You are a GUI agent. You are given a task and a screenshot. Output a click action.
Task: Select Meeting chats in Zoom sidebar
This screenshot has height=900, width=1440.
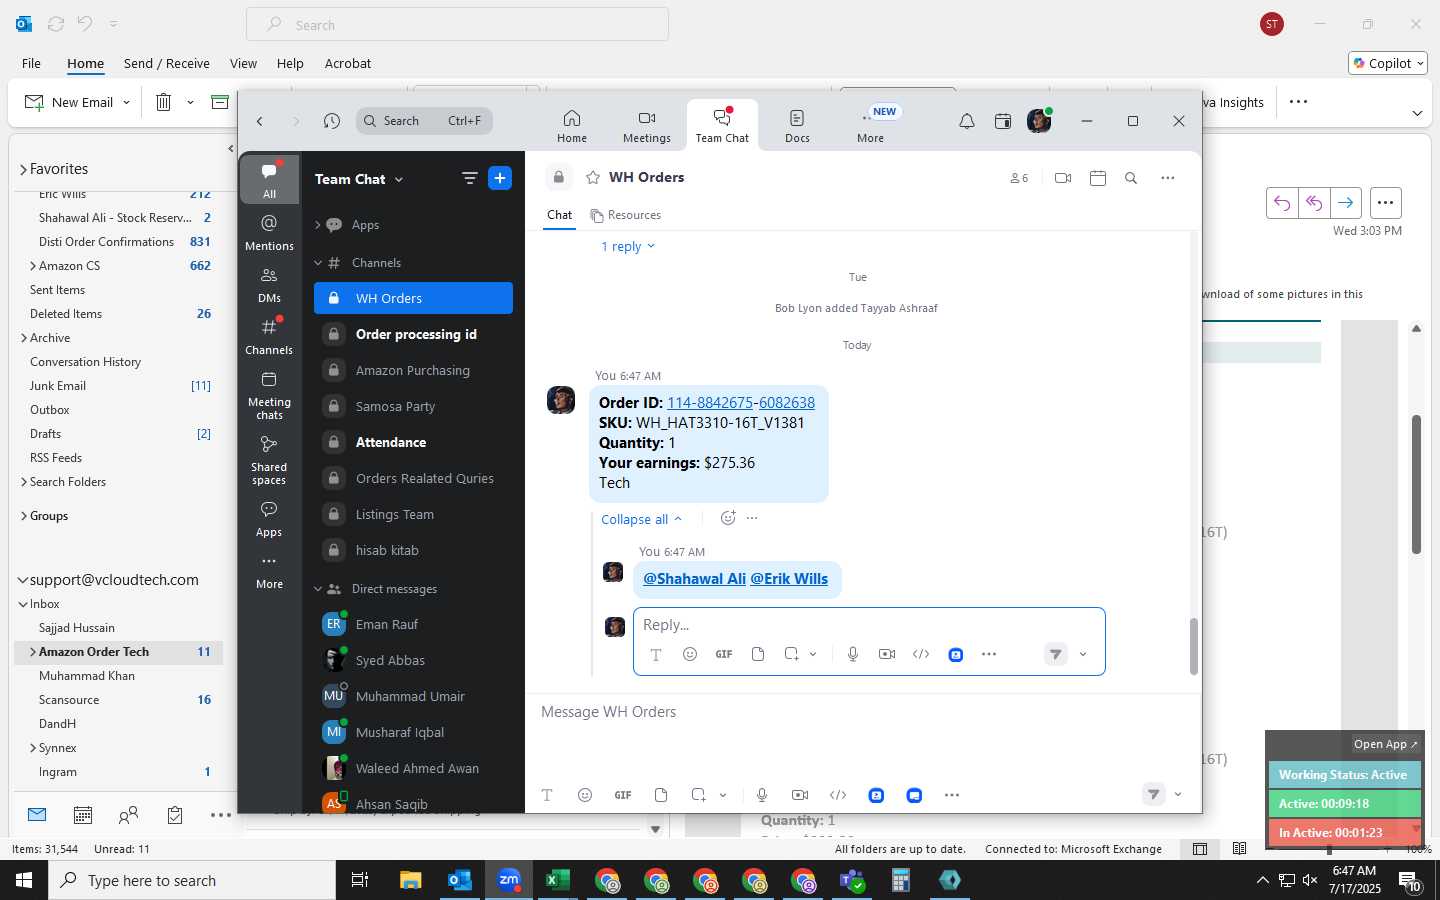pos(269,395)
